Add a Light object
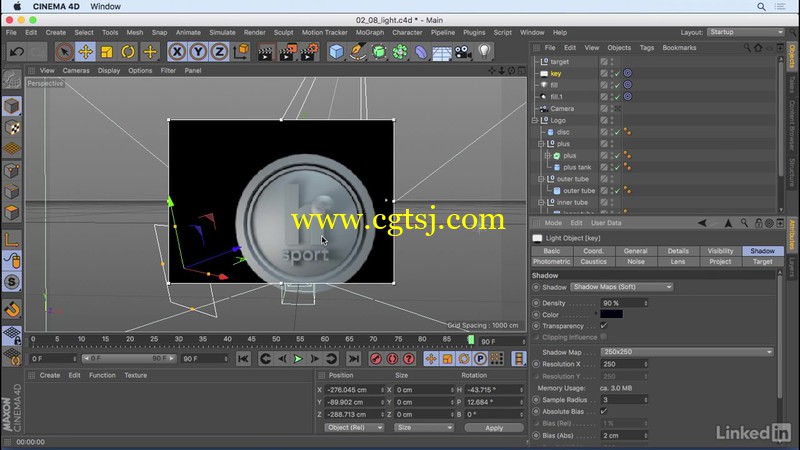 pyautogui.click(x=484, y=52)
